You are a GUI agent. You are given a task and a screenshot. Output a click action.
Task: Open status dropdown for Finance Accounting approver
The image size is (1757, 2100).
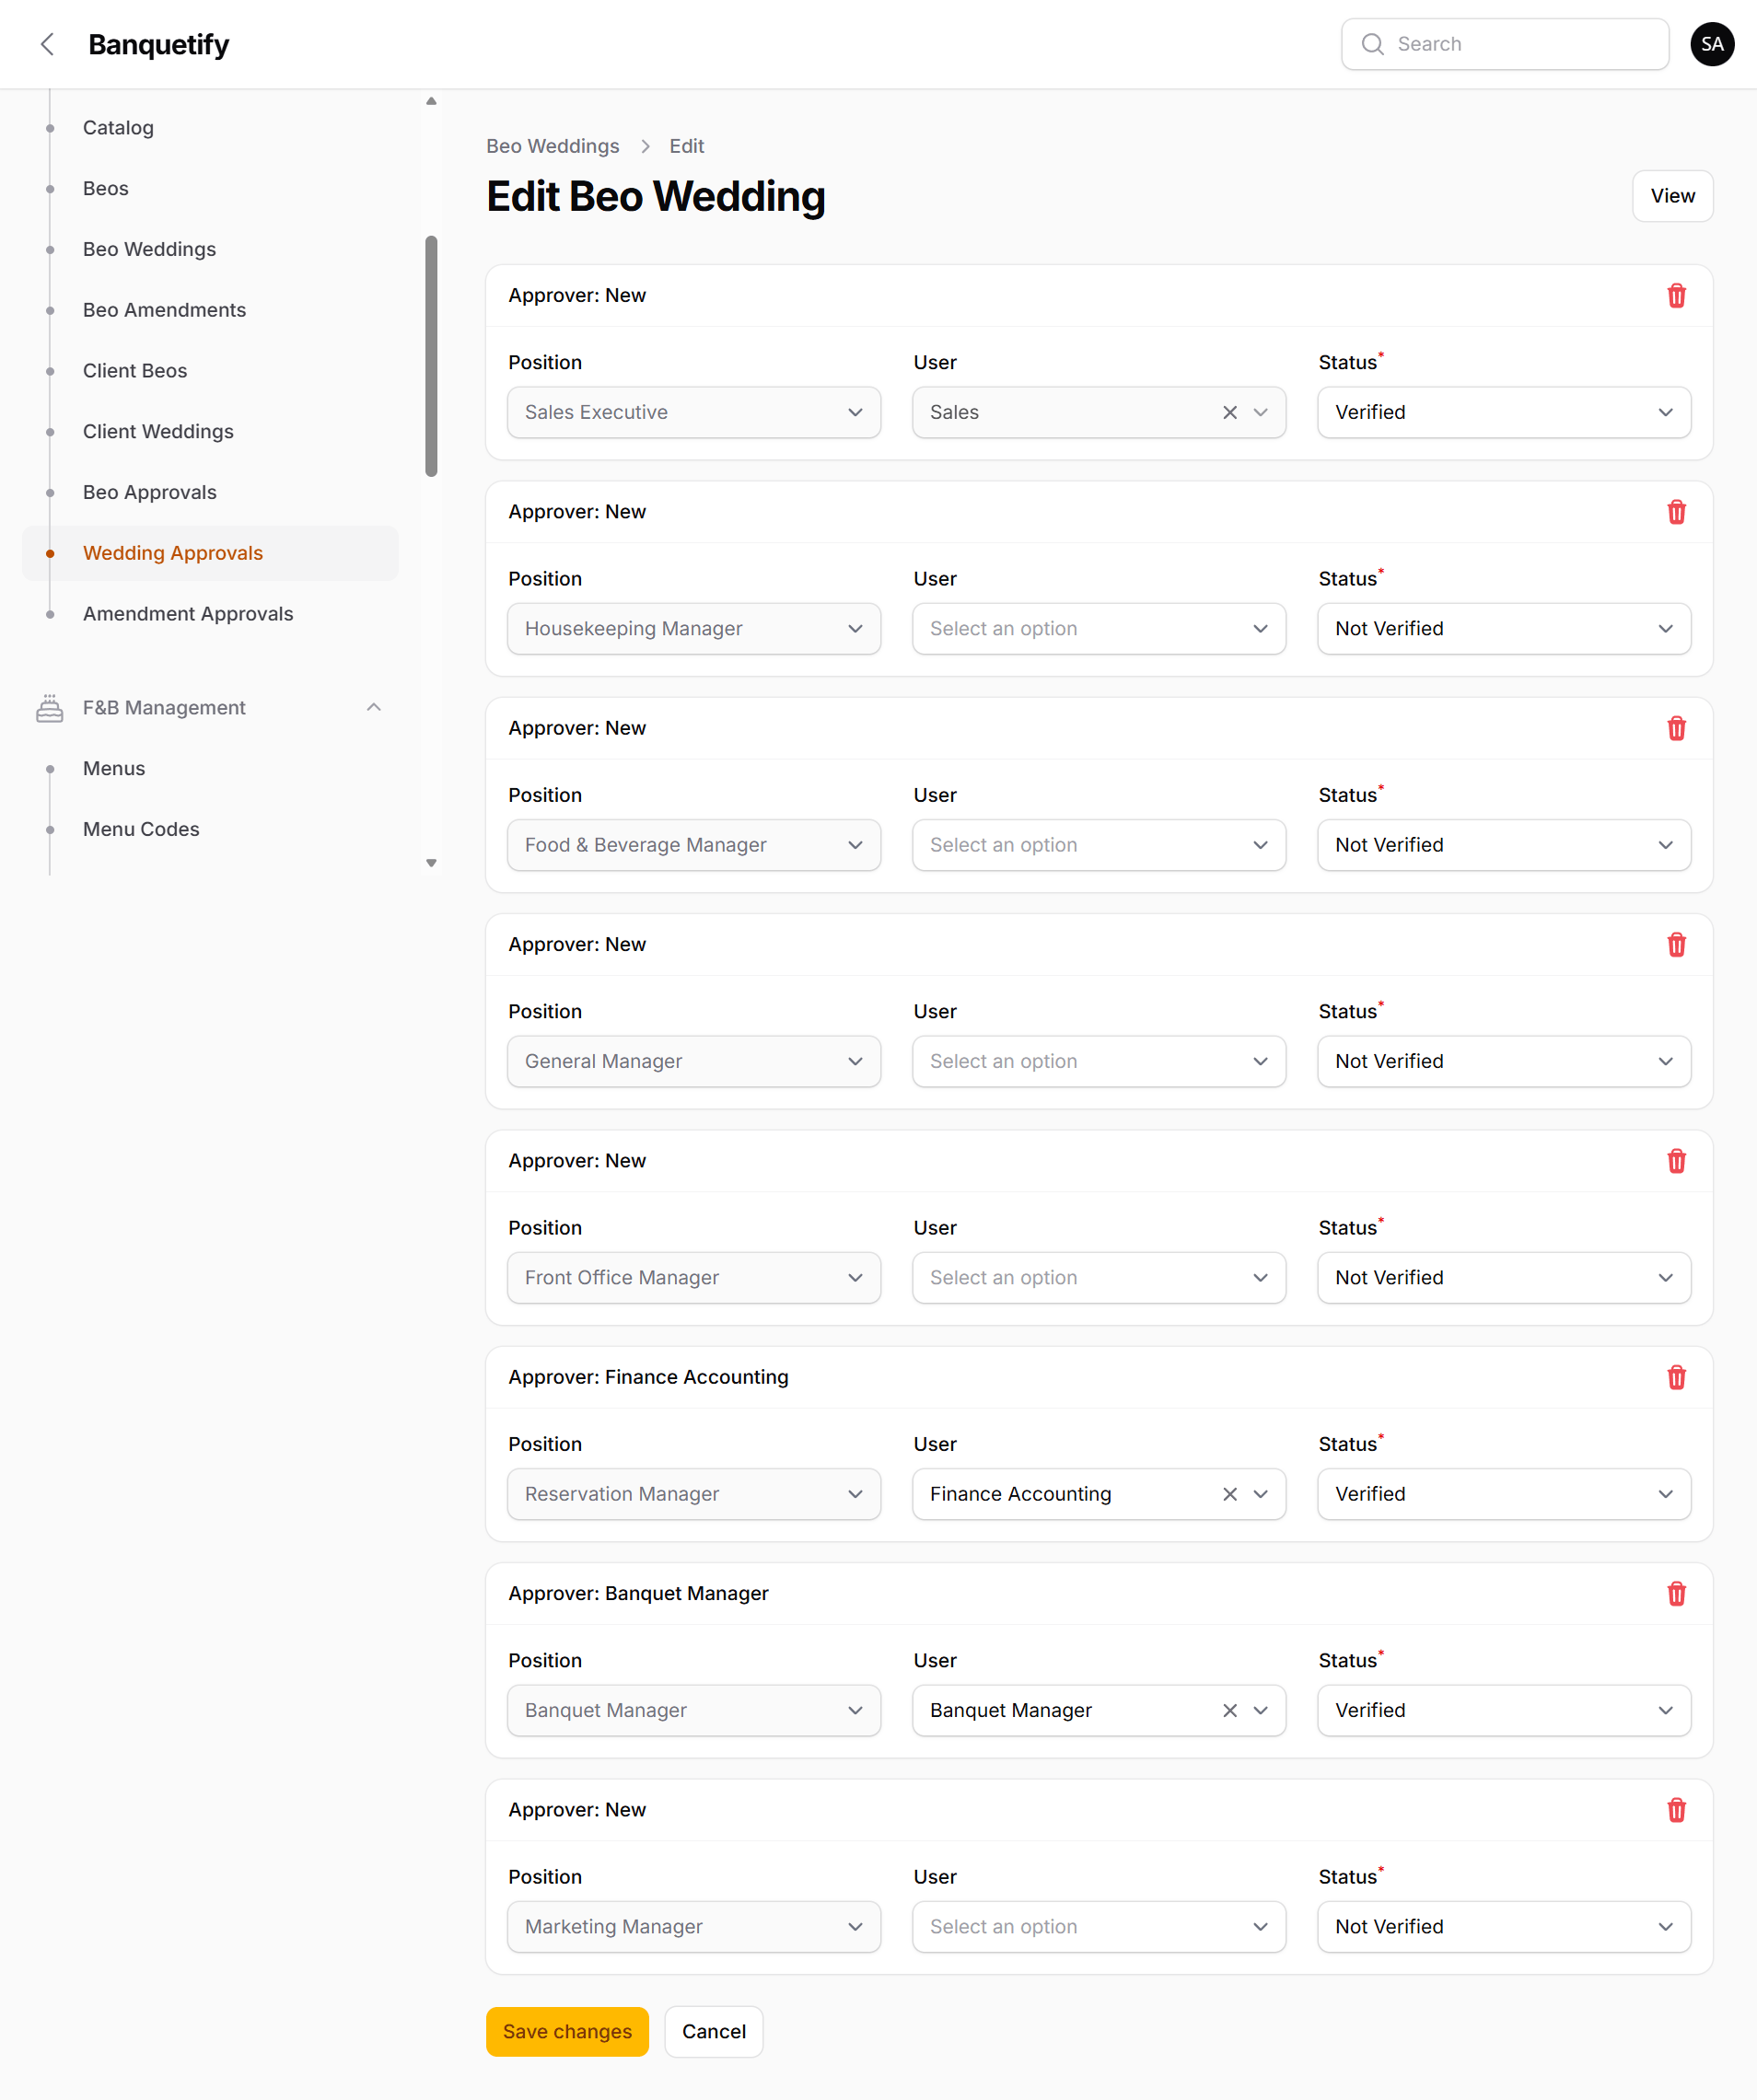(1504, 1494)
